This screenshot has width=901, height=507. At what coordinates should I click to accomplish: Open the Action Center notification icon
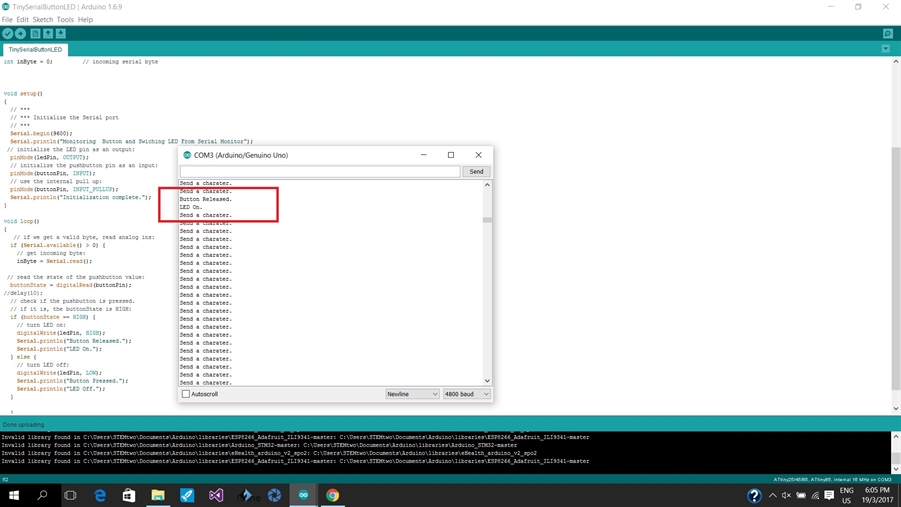tap(829, 495)
